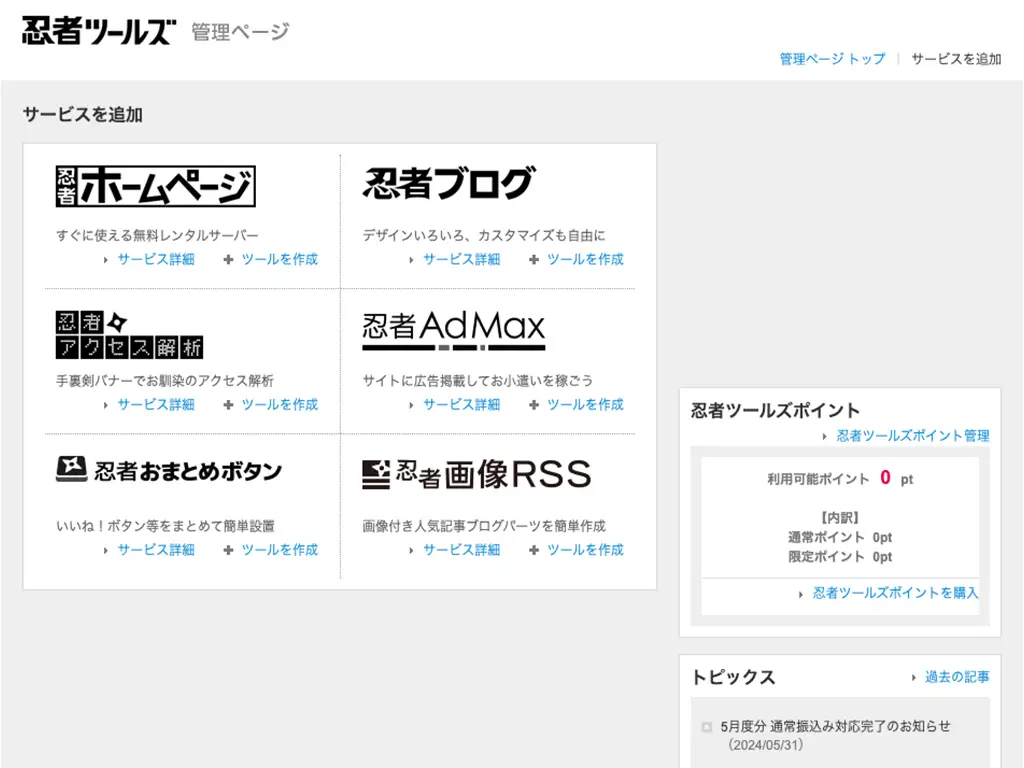Viewport: 1024px width, 768px height.
Task: Click the 忍者ツールズポイントを購入 link
Action: click(x=895, y=593)
